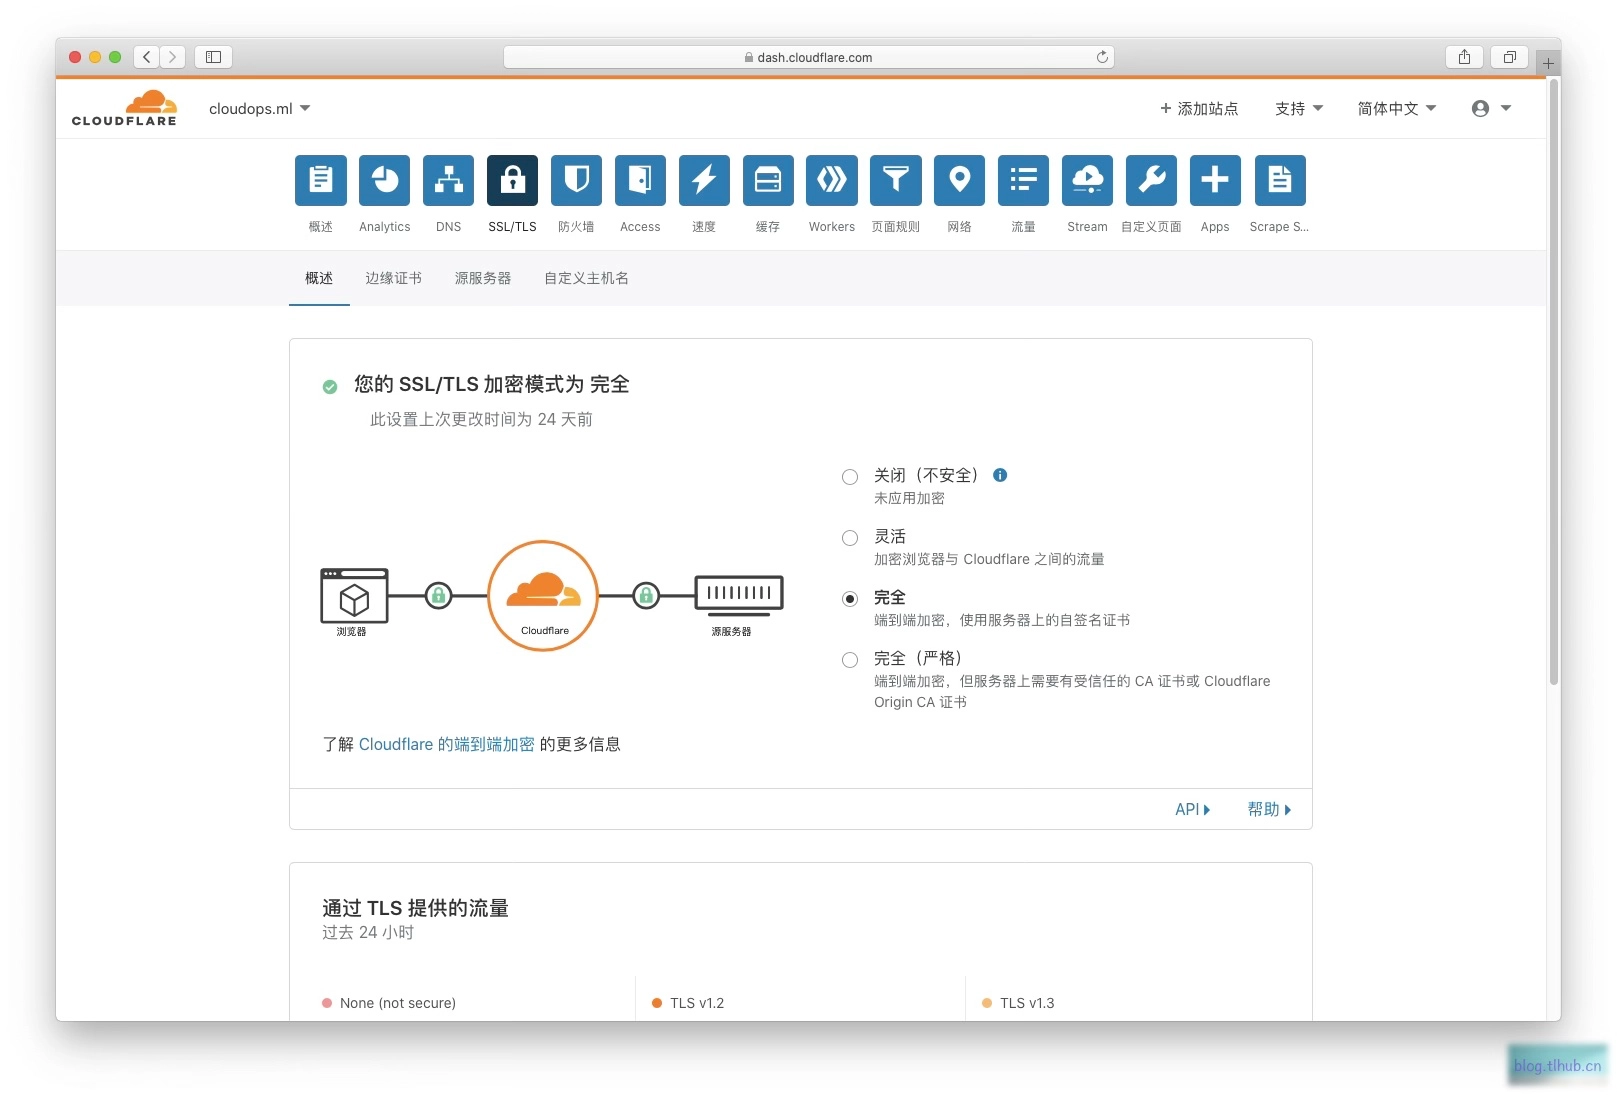The image size is (1617, 1095).
Task: Click the browser icon in the diagram
Action: coord(354,596)
